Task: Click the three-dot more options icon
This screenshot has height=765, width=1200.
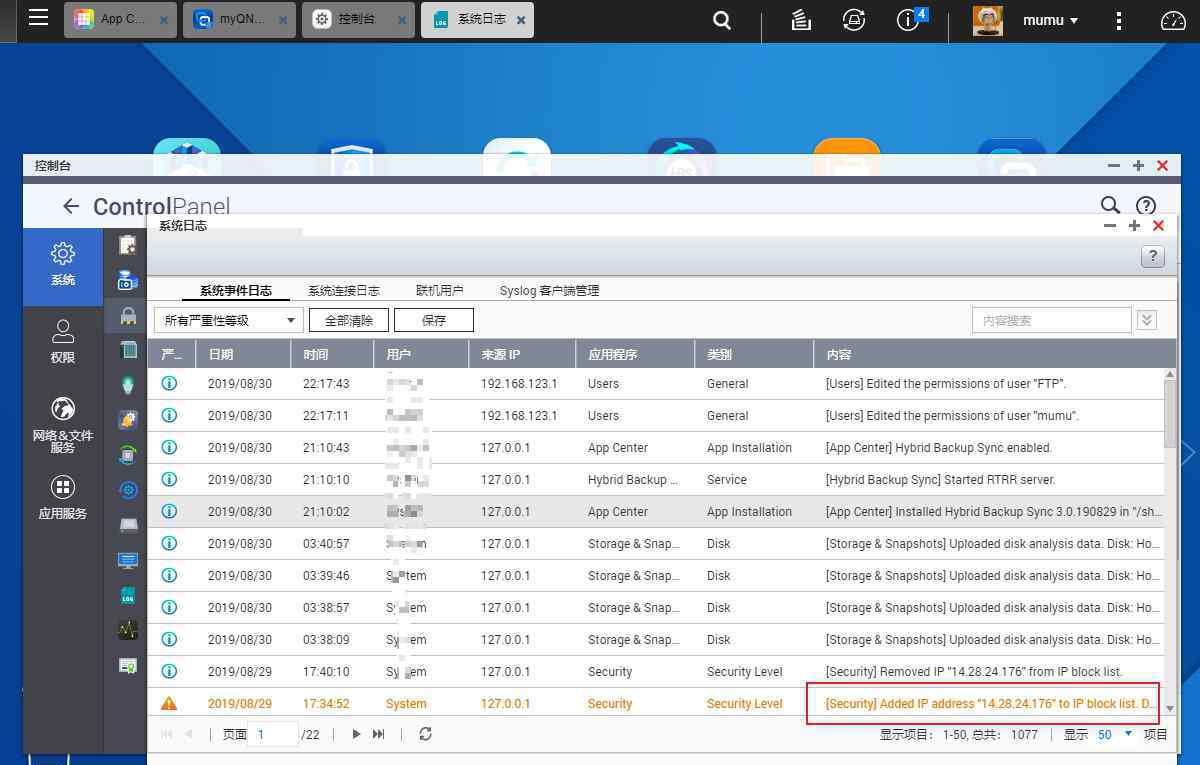Action: (1120, 20)
